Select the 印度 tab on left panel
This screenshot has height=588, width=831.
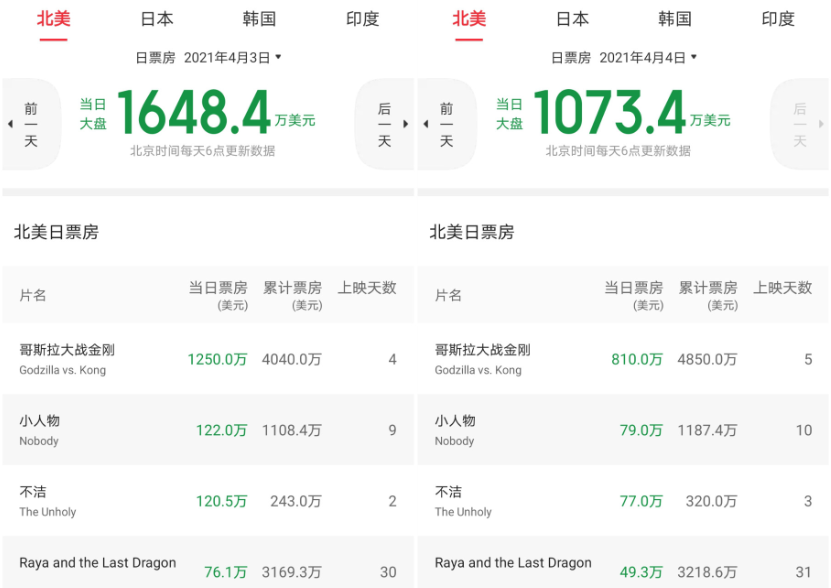362,19
